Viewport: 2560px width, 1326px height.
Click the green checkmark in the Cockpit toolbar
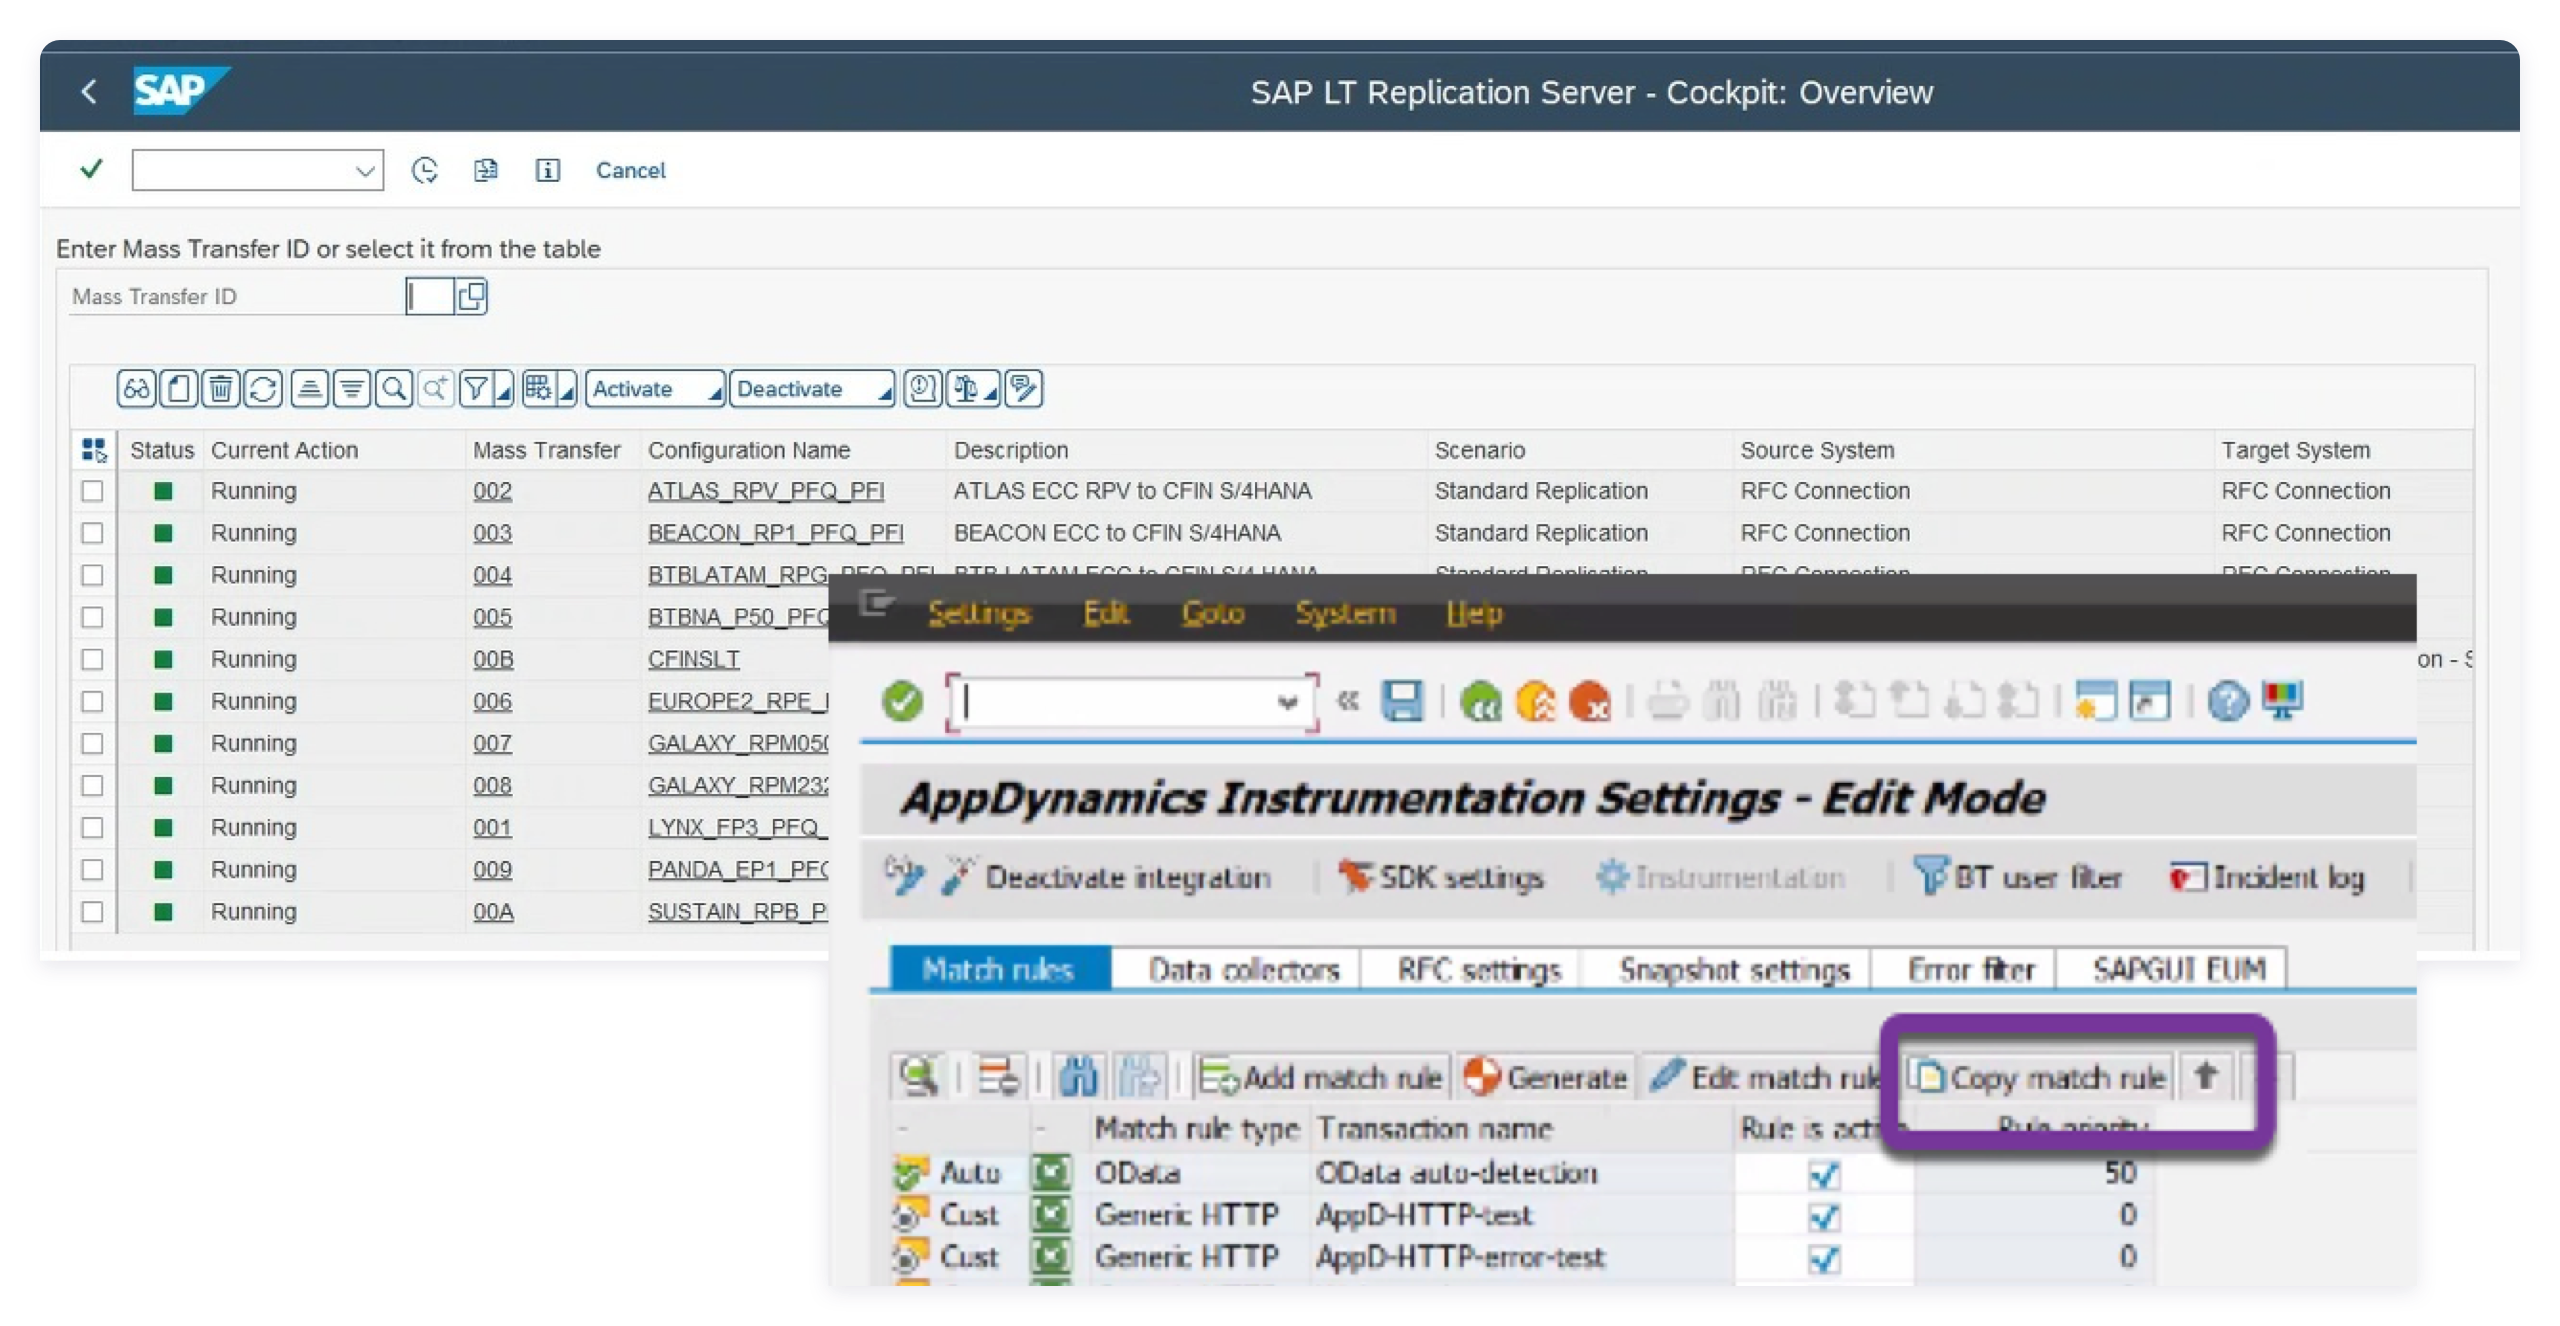[x=91, y=169]
